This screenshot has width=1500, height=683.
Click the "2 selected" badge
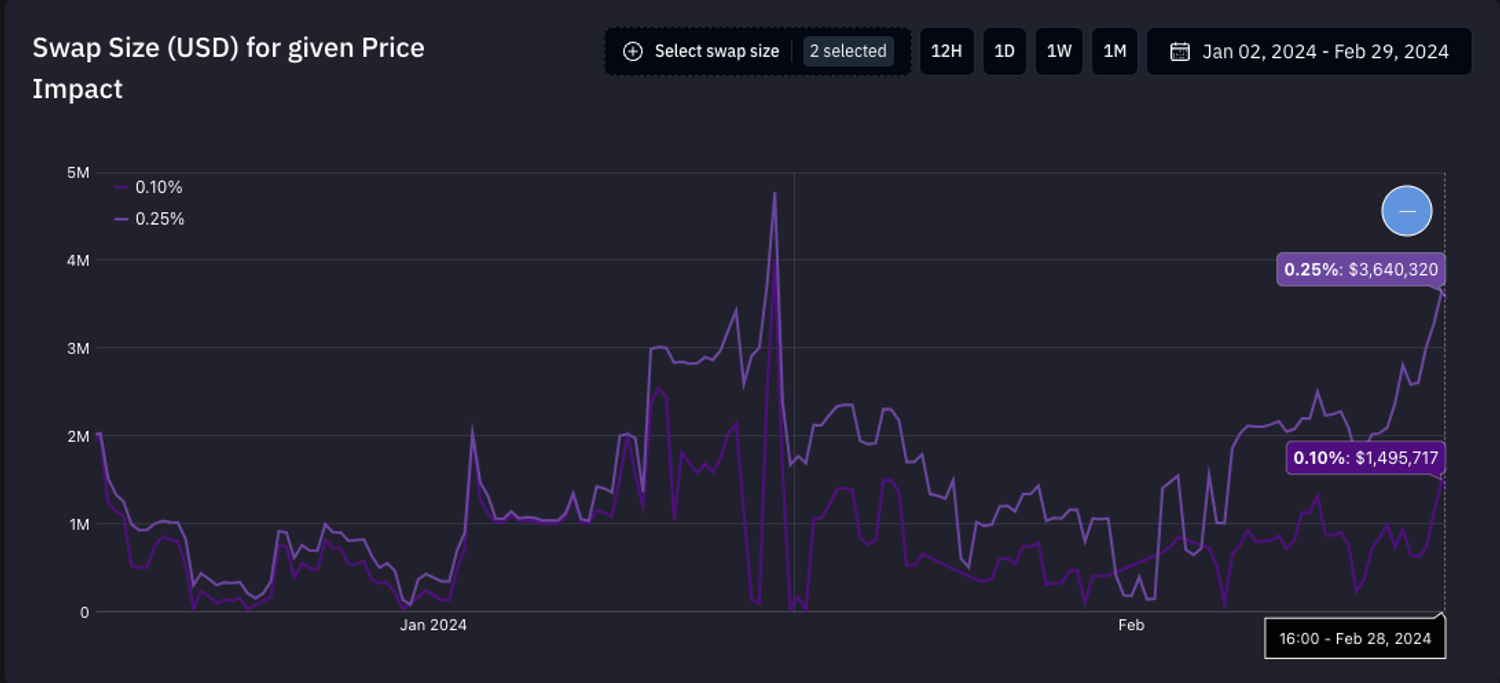coord(848,51)
